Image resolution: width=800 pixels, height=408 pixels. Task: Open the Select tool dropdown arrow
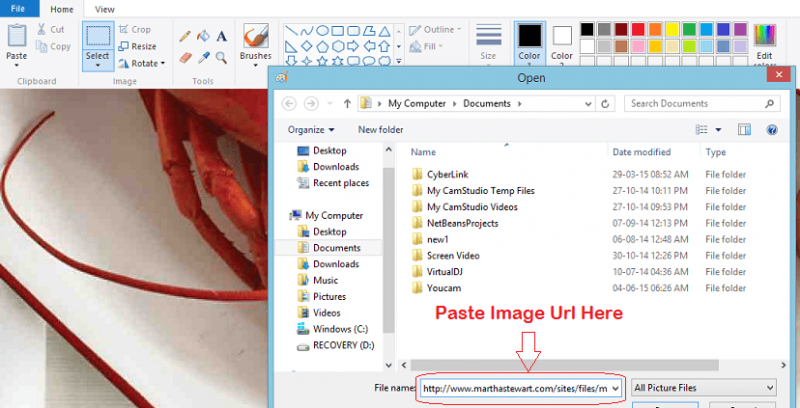(x=97, y=65)
